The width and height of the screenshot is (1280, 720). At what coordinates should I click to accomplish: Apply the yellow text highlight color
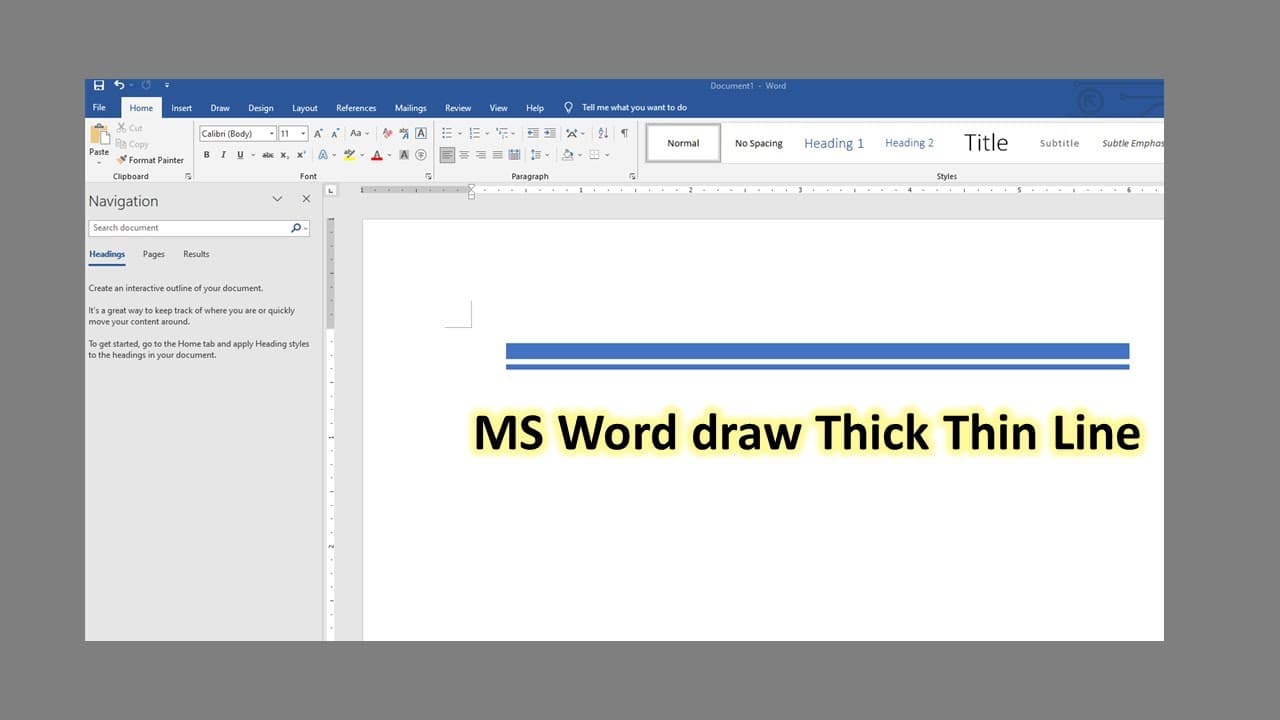[350, 155]
